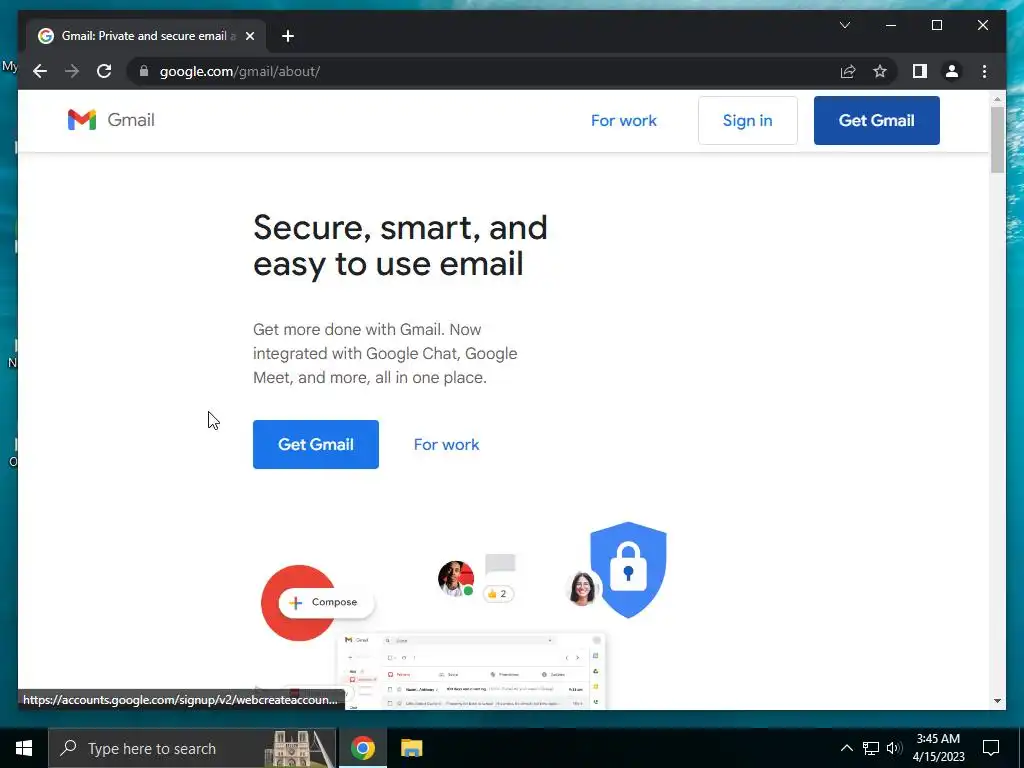Click the Get Gmail button in header
Viewport: 1024px width, 768px height.
(876, 121)
